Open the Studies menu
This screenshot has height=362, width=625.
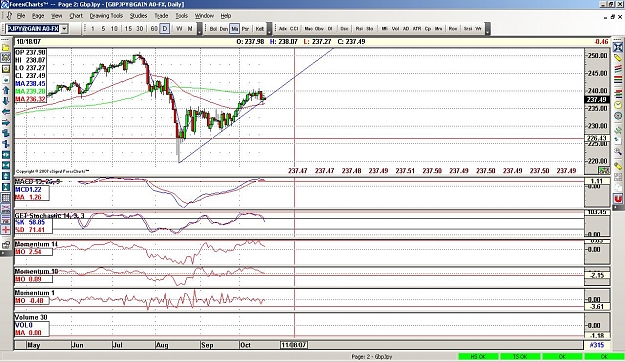(x=138, y=16)
